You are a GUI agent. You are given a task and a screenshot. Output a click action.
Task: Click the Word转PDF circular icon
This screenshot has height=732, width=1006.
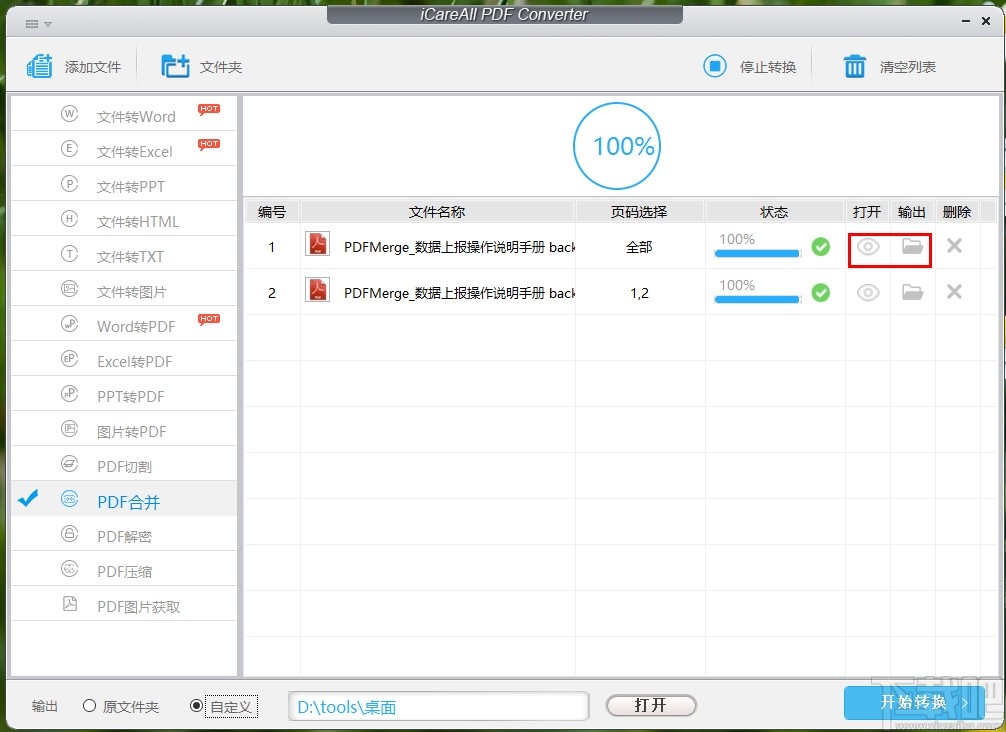69,324
